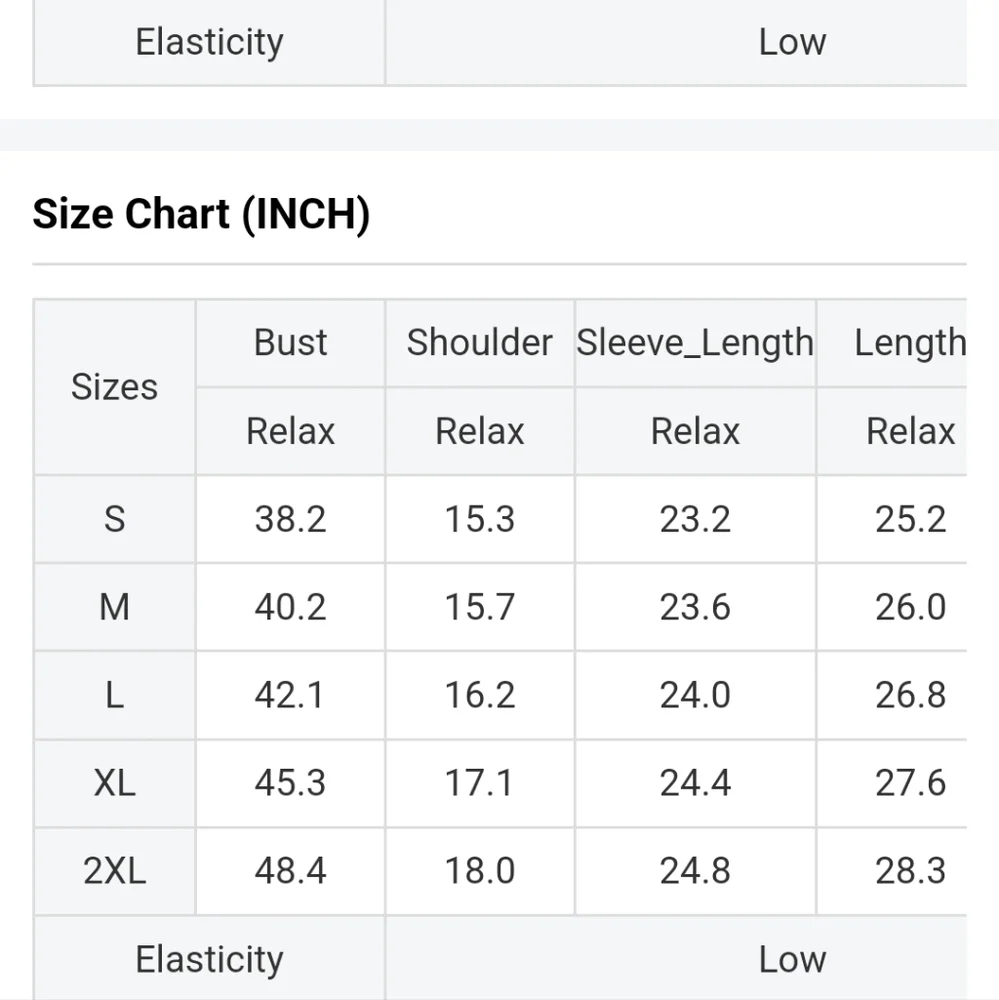The width and height of the screenshot is (999, 1000).
Task: Click the Length column header
Action: pos(909,343)
